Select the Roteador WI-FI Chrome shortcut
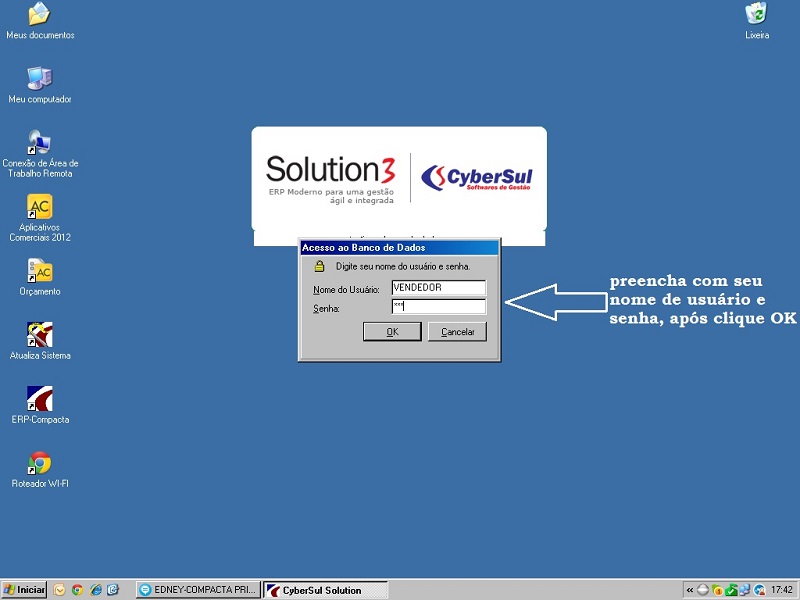Screen dimensions: 800x600 point(40,469)
